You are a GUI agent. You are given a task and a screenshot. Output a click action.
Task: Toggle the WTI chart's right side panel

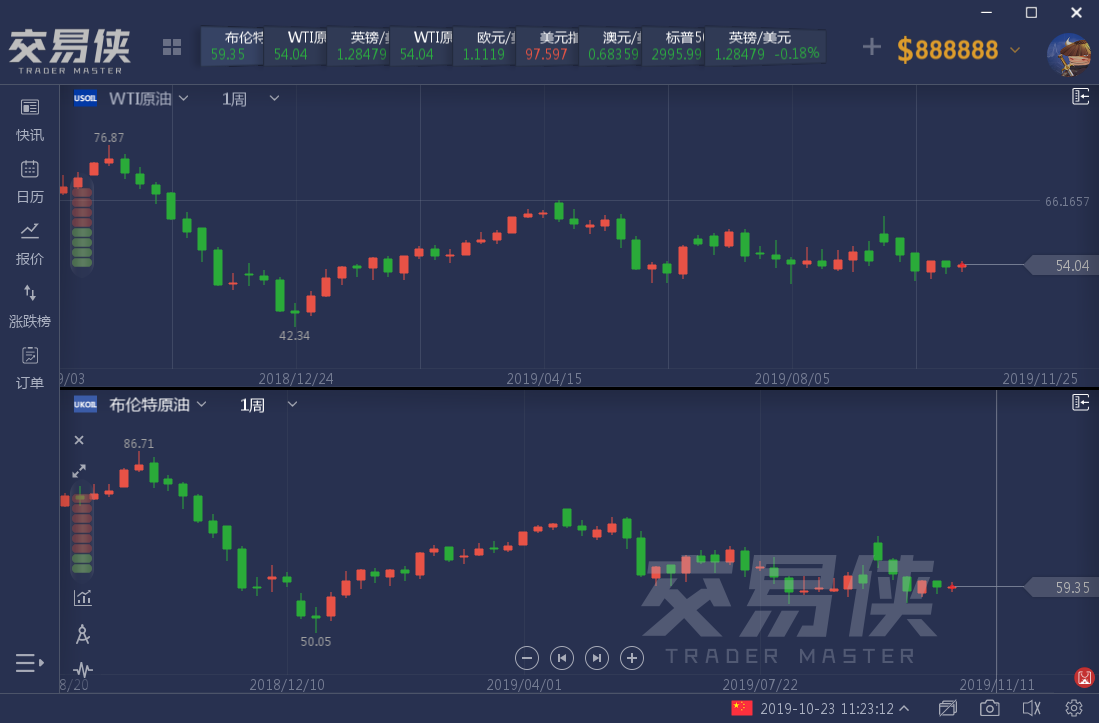coord(1081,96)
